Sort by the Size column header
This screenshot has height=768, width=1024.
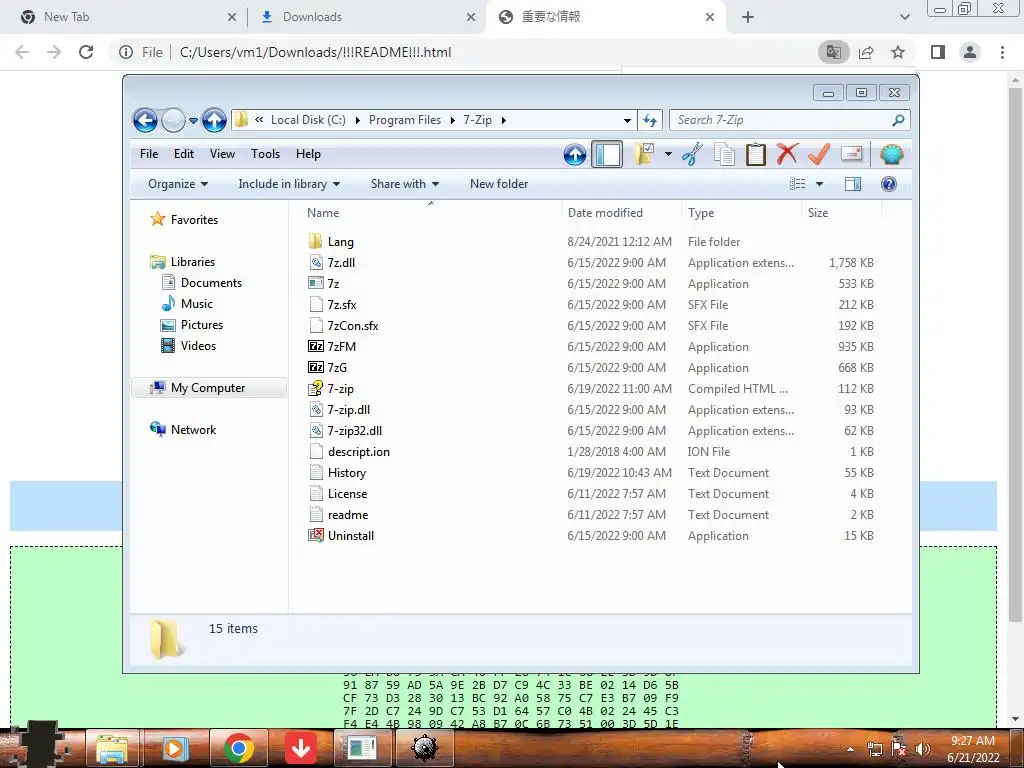coord(841,213)
